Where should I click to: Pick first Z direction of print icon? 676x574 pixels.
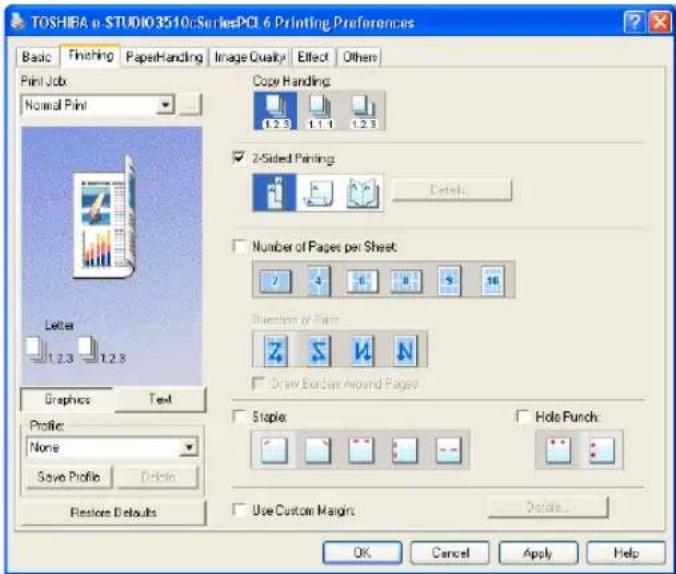tap(275, 351)
